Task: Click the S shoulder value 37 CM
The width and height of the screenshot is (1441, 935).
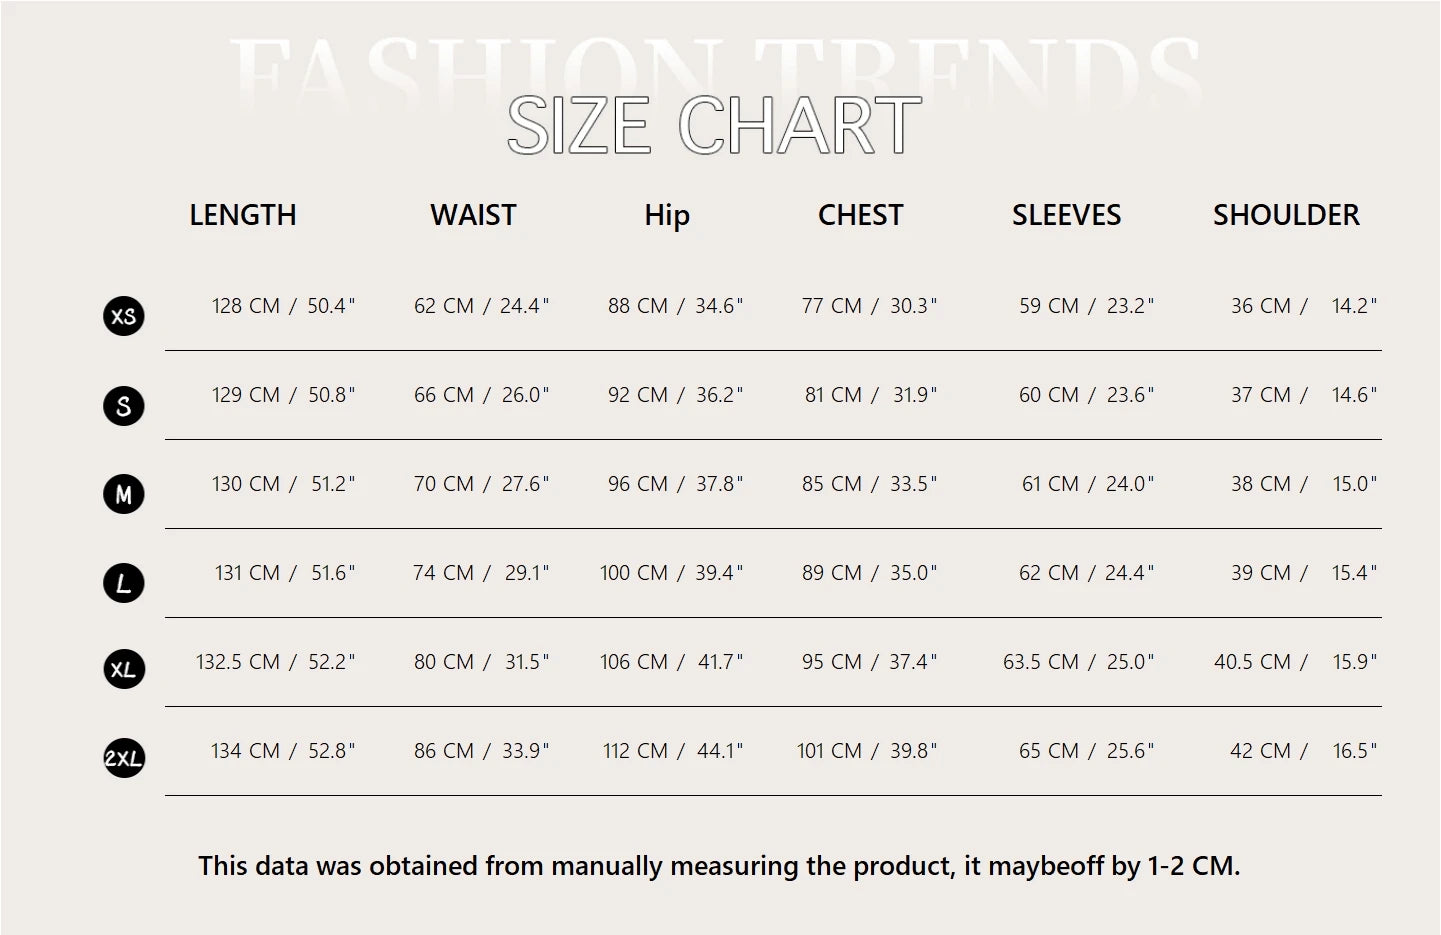Action: 1261,395
